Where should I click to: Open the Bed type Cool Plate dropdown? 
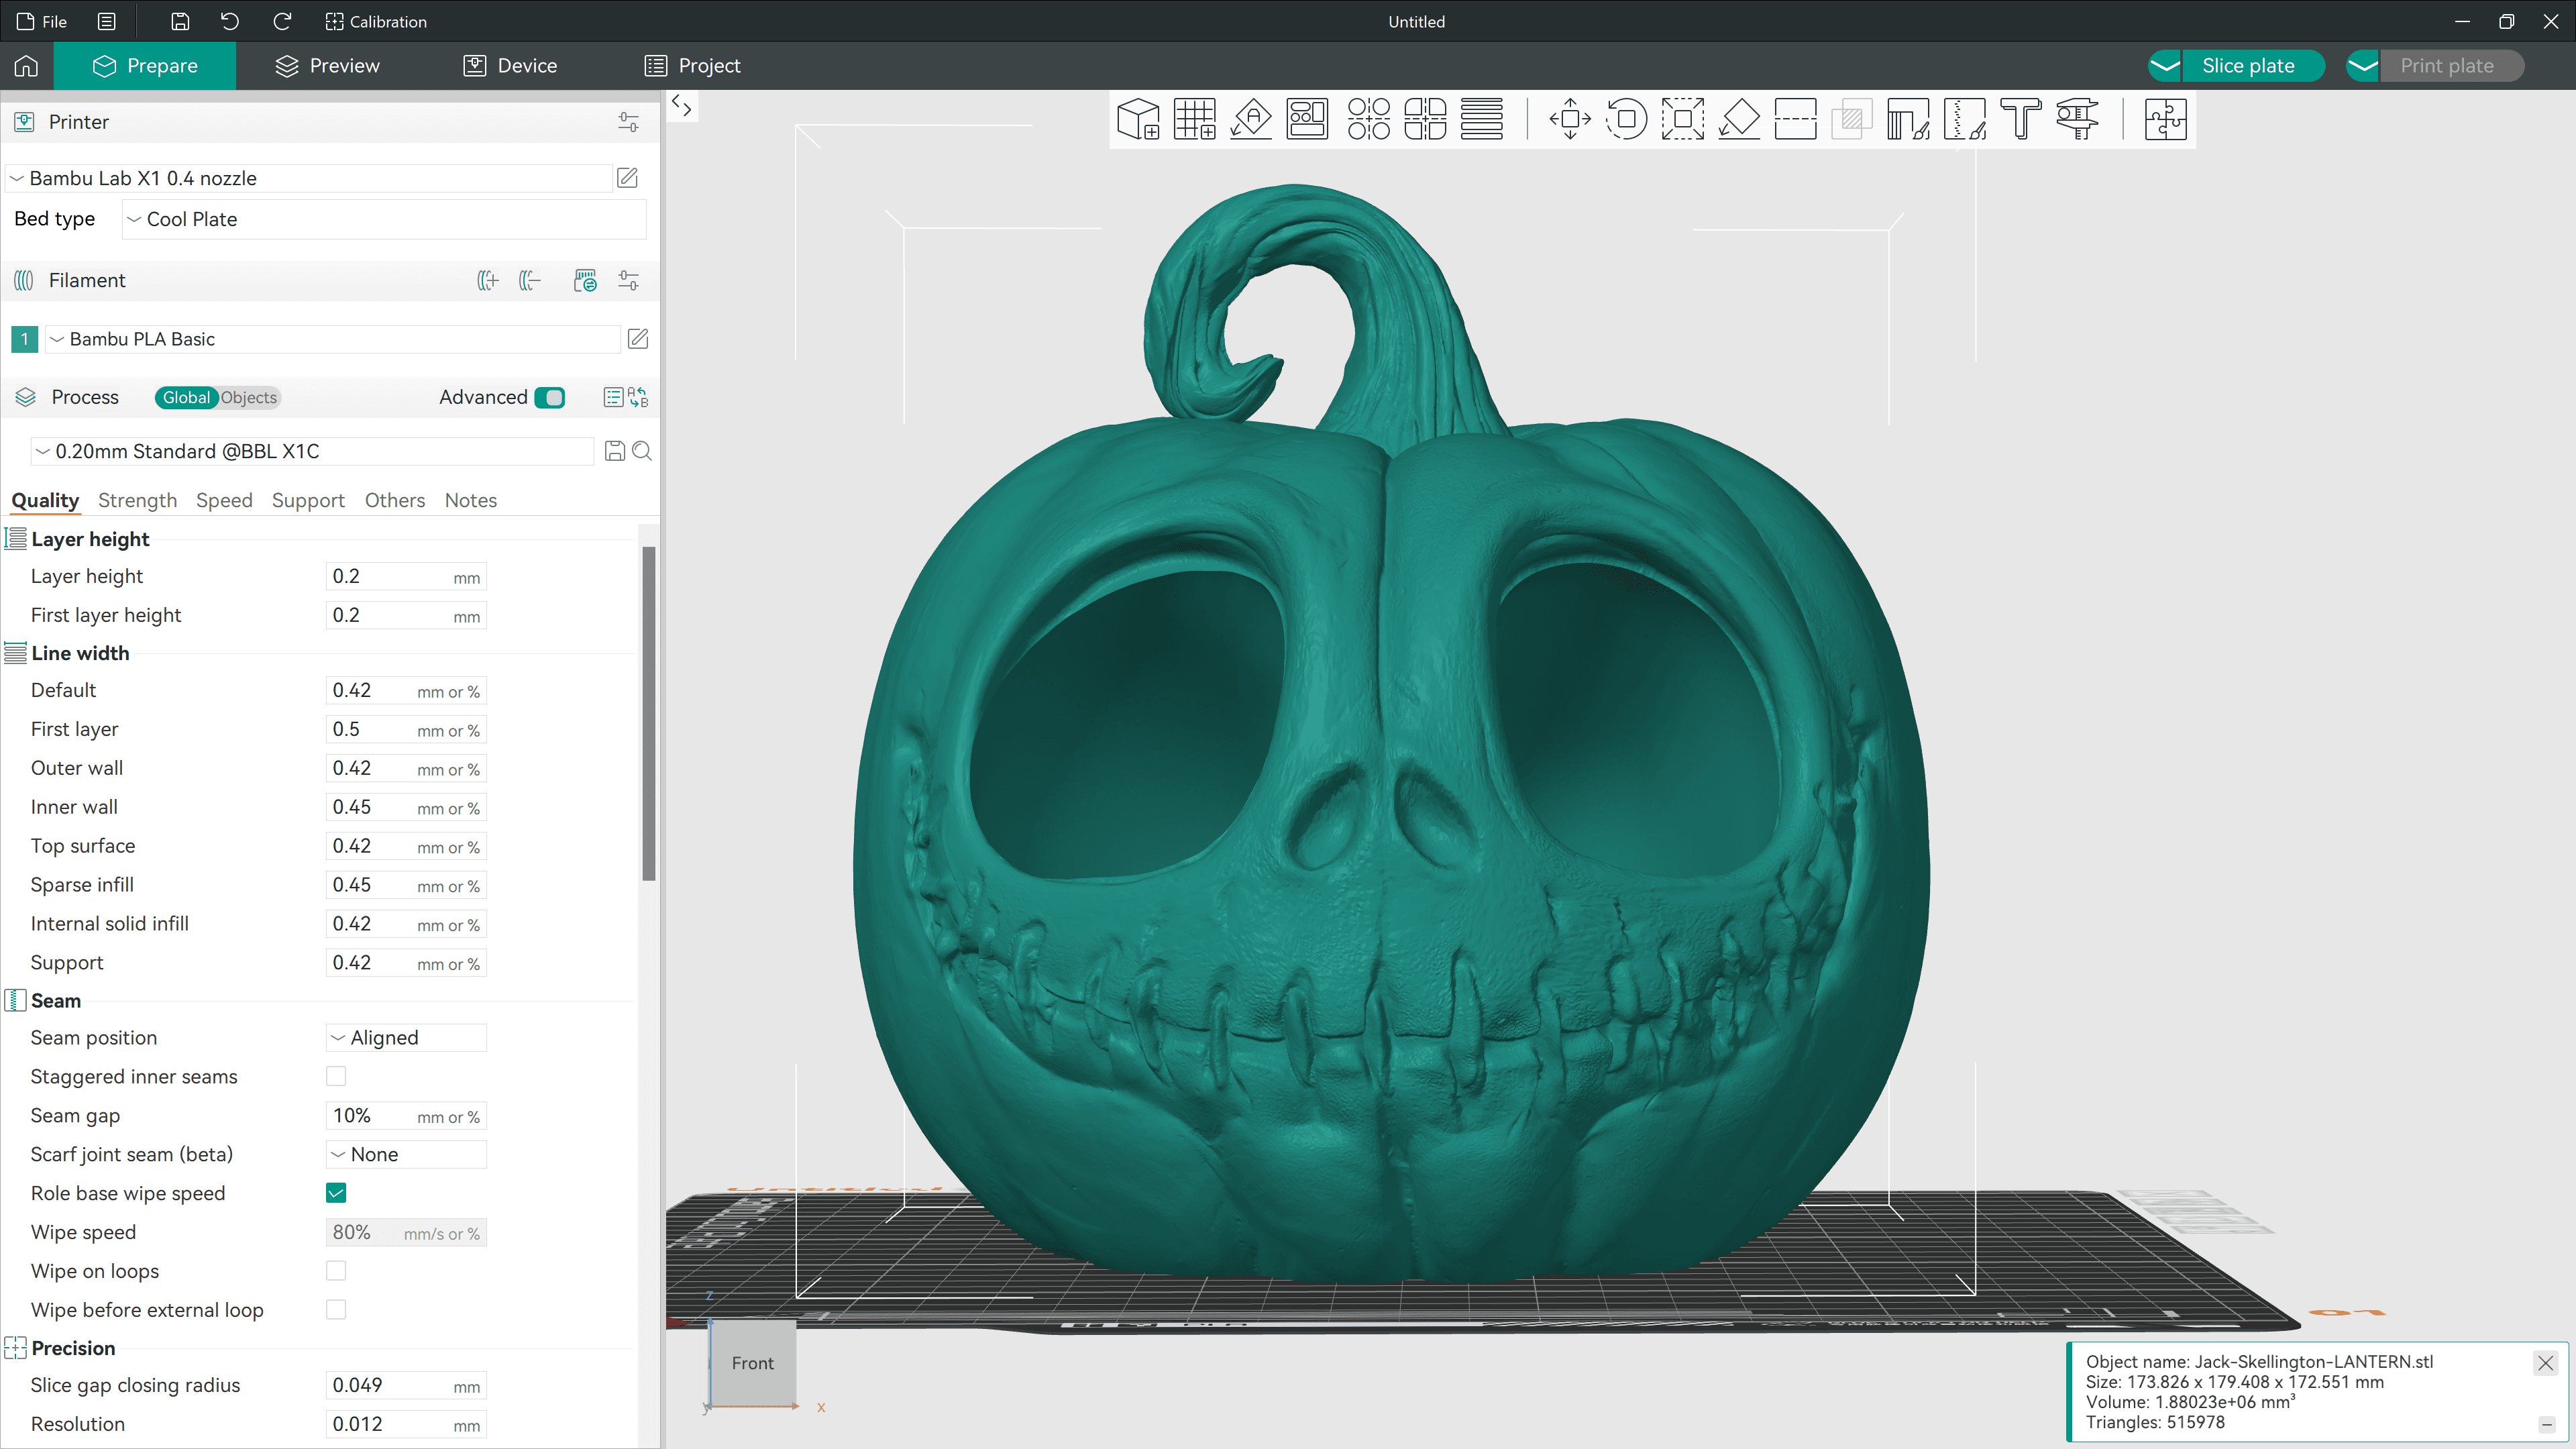tap(384, 219)
